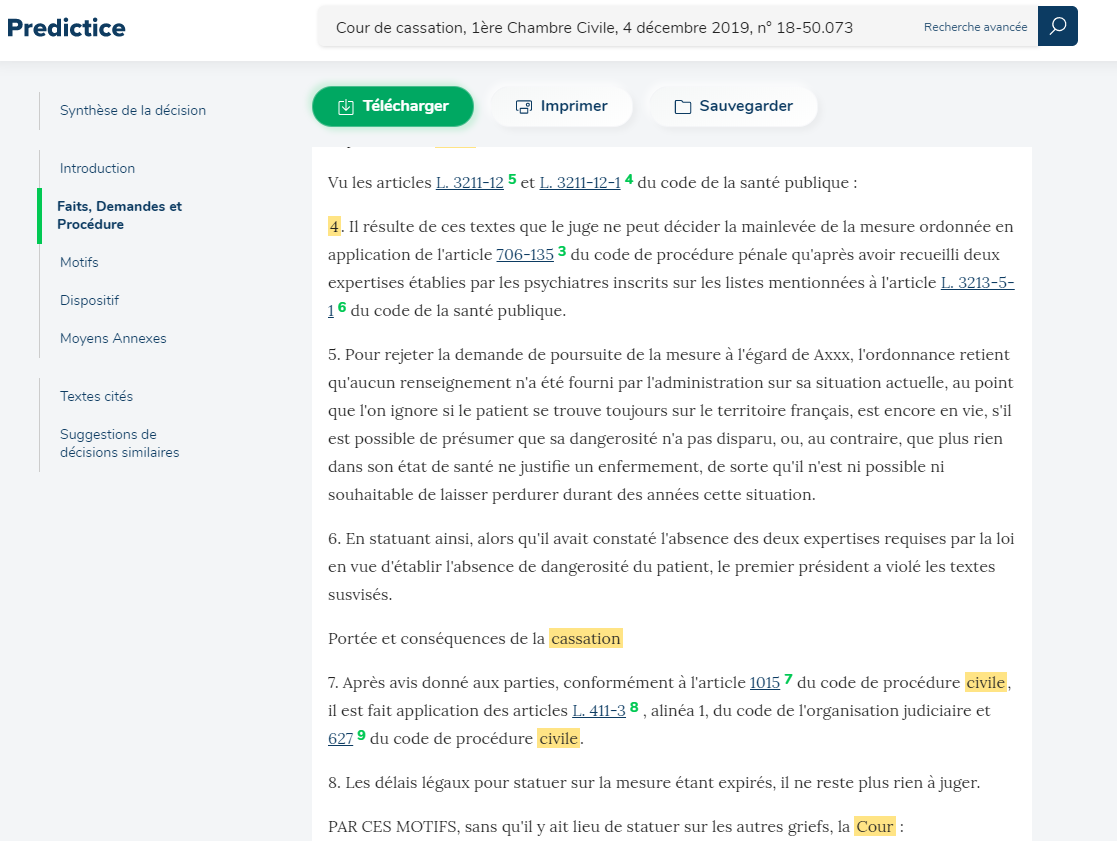Print the decision using Imprimer
The width and height of the screenshot is (1117, 841).
[x=561, y=106]
